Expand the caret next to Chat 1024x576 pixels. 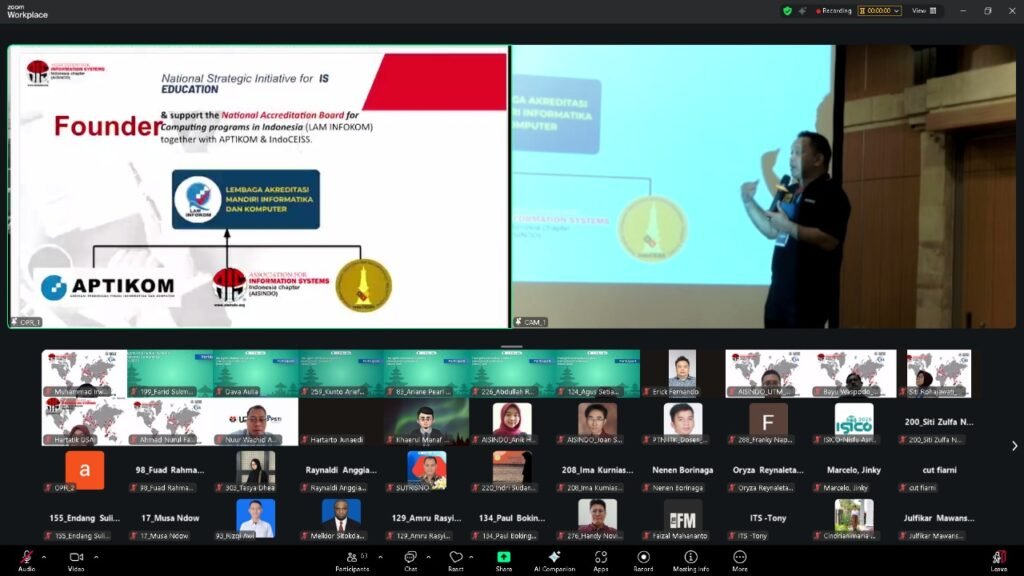(428, 557)
